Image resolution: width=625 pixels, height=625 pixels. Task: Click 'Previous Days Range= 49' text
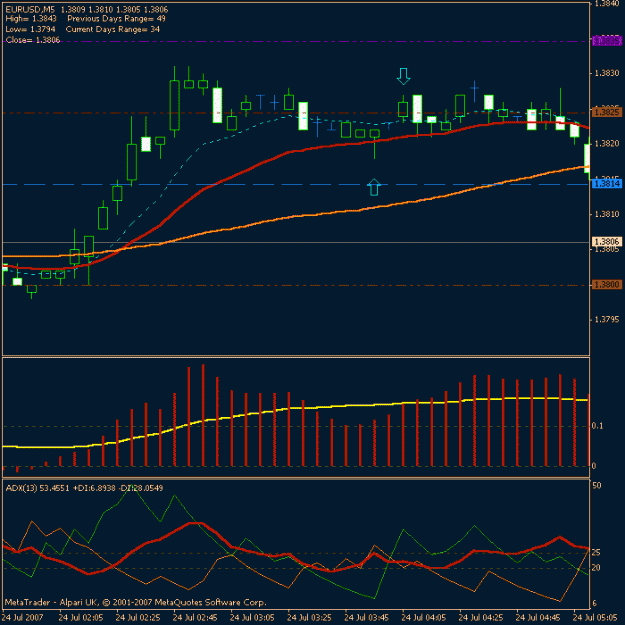tap(116, 19)
